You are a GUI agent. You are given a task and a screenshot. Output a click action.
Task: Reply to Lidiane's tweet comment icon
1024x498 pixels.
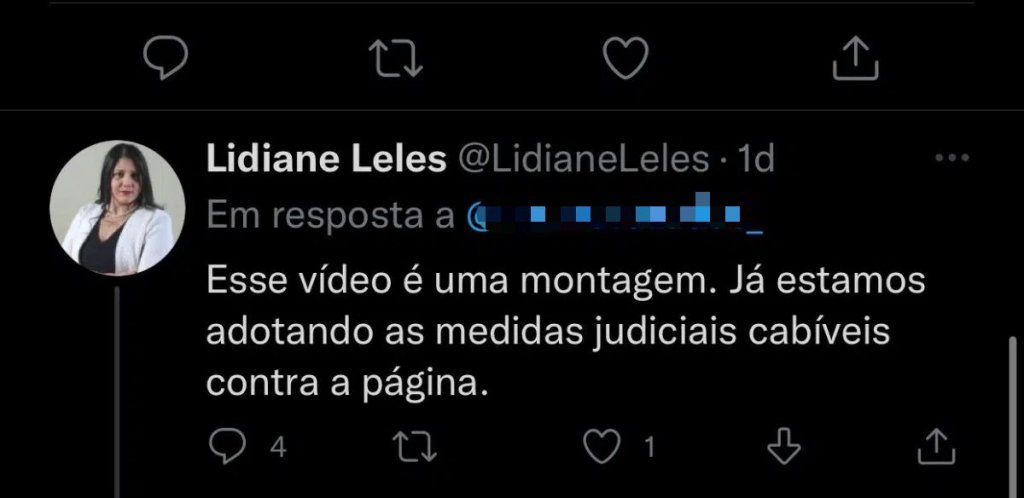point(227,448)
